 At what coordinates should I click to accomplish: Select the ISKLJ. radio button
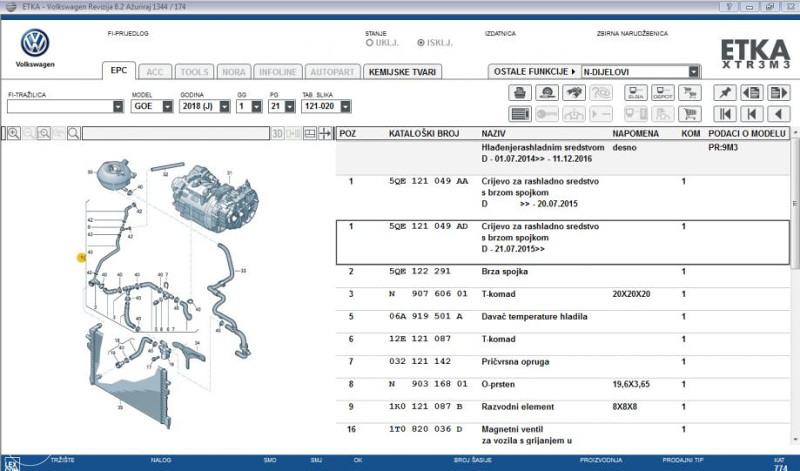[x=421, y=43]
